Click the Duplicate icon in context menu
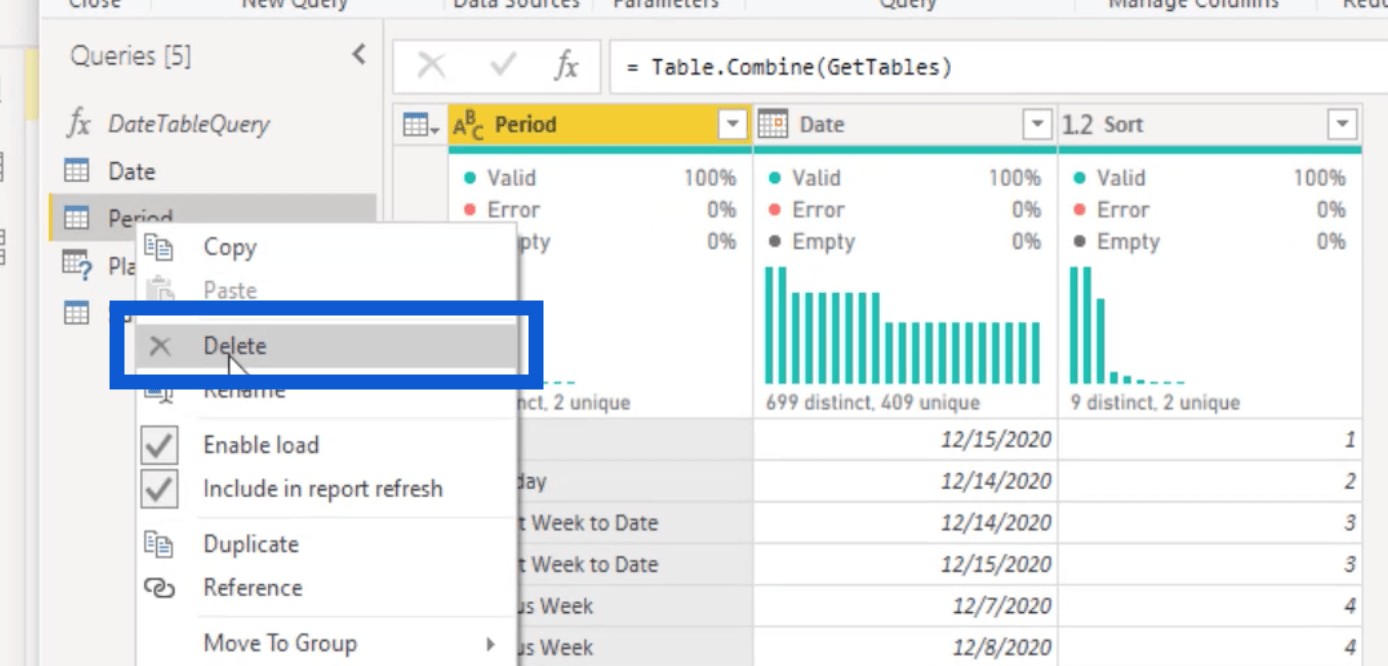This screenshot has width=1388, height=666. pos(159,544)
